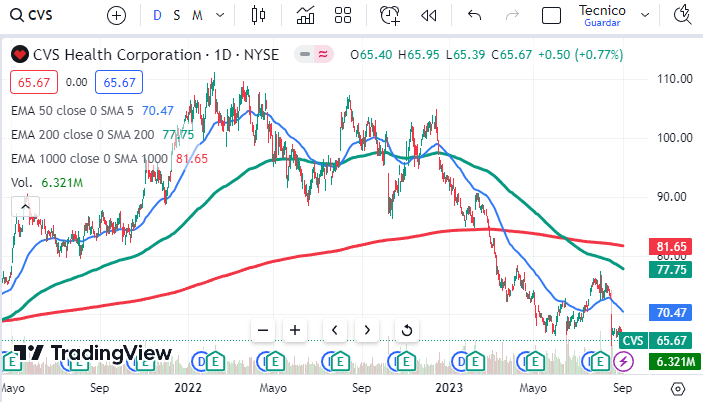Click the red 65.67 sell price box
Viewport: 703px width, 402px height.
34,82
